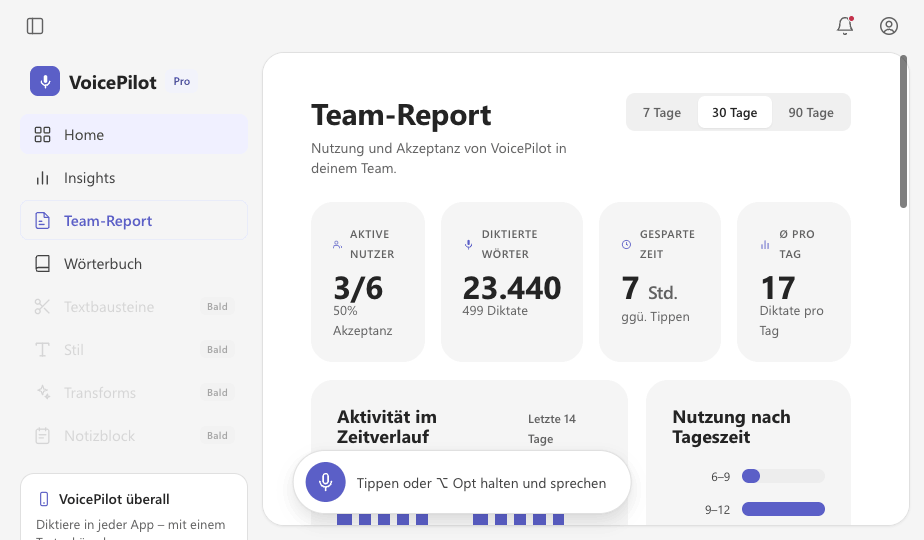Click the 6–9 usage bar

pos(783,476)
